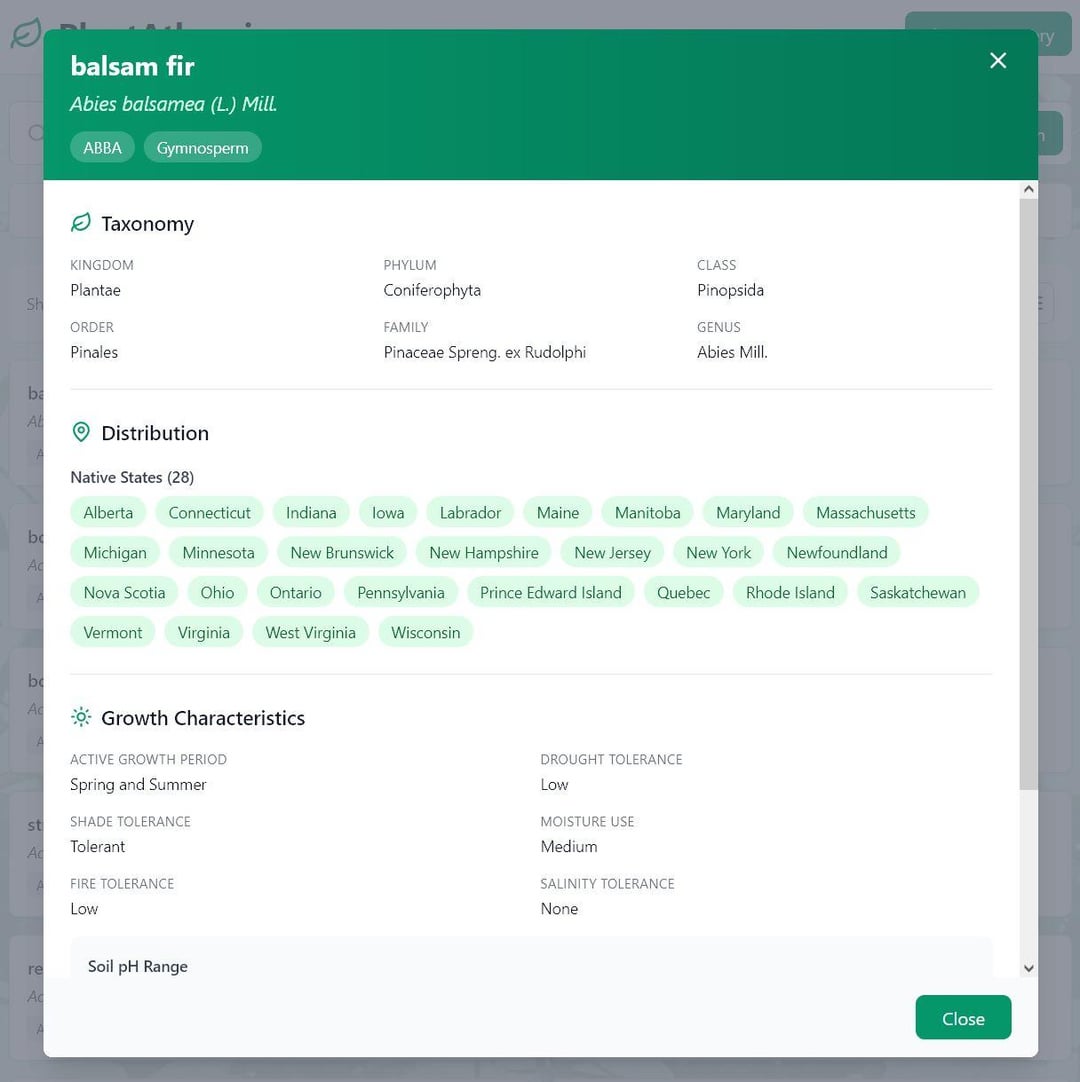1080x1082 pixels.
Task: Click the green Close button
Action: (963, 1017)
